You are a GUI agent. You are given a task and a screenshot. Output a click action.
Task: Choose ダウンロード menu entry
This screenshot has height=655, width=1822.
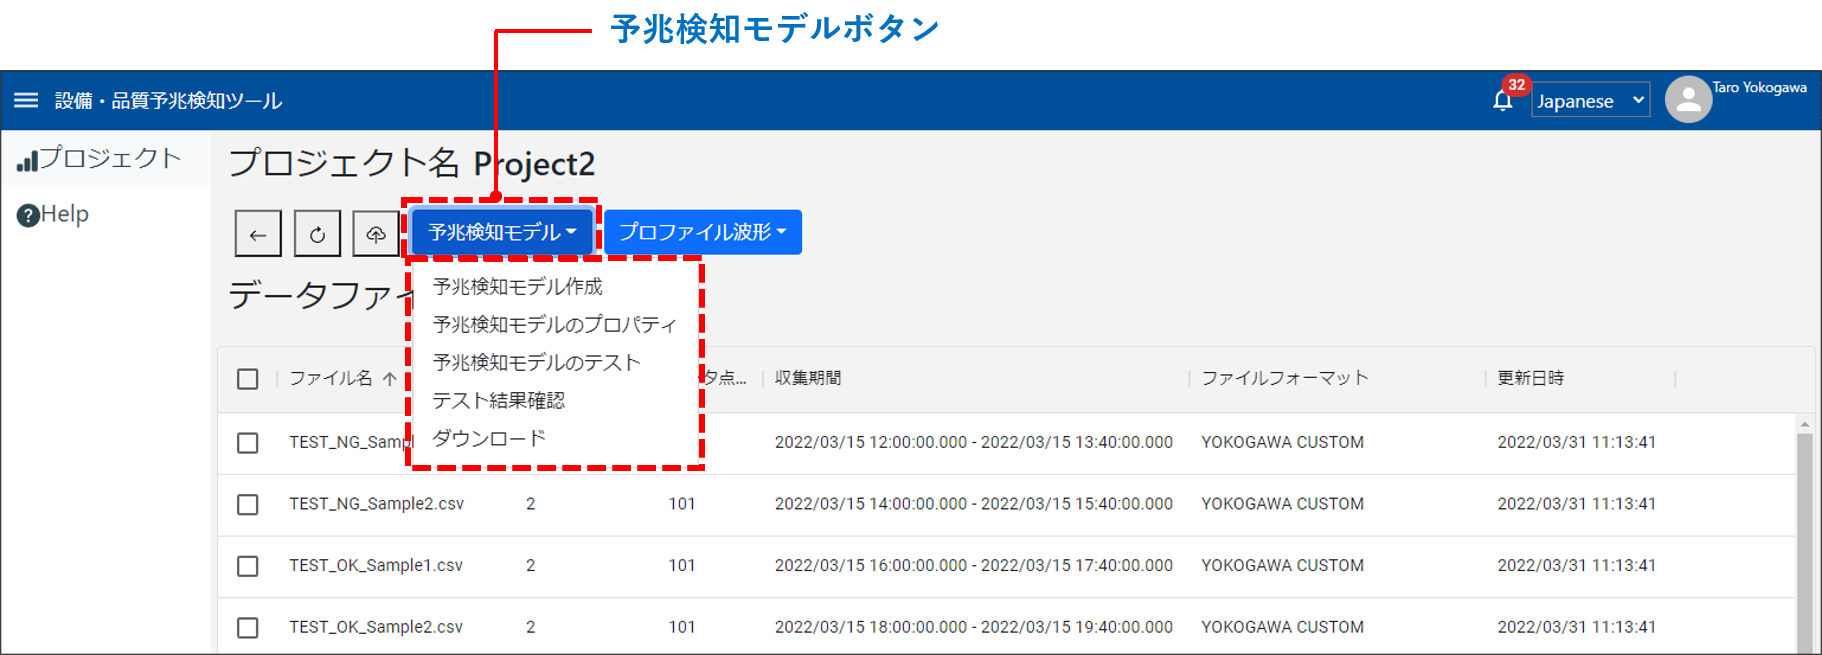click(x=489, y=439)
